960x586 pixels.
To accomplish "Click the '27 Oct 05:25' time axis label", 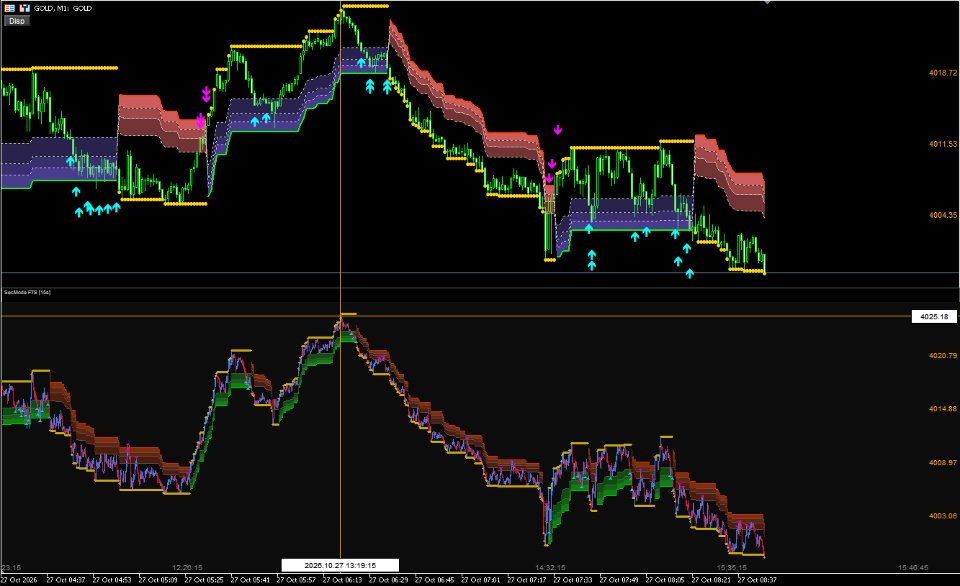I will click(x=204, y=580).
